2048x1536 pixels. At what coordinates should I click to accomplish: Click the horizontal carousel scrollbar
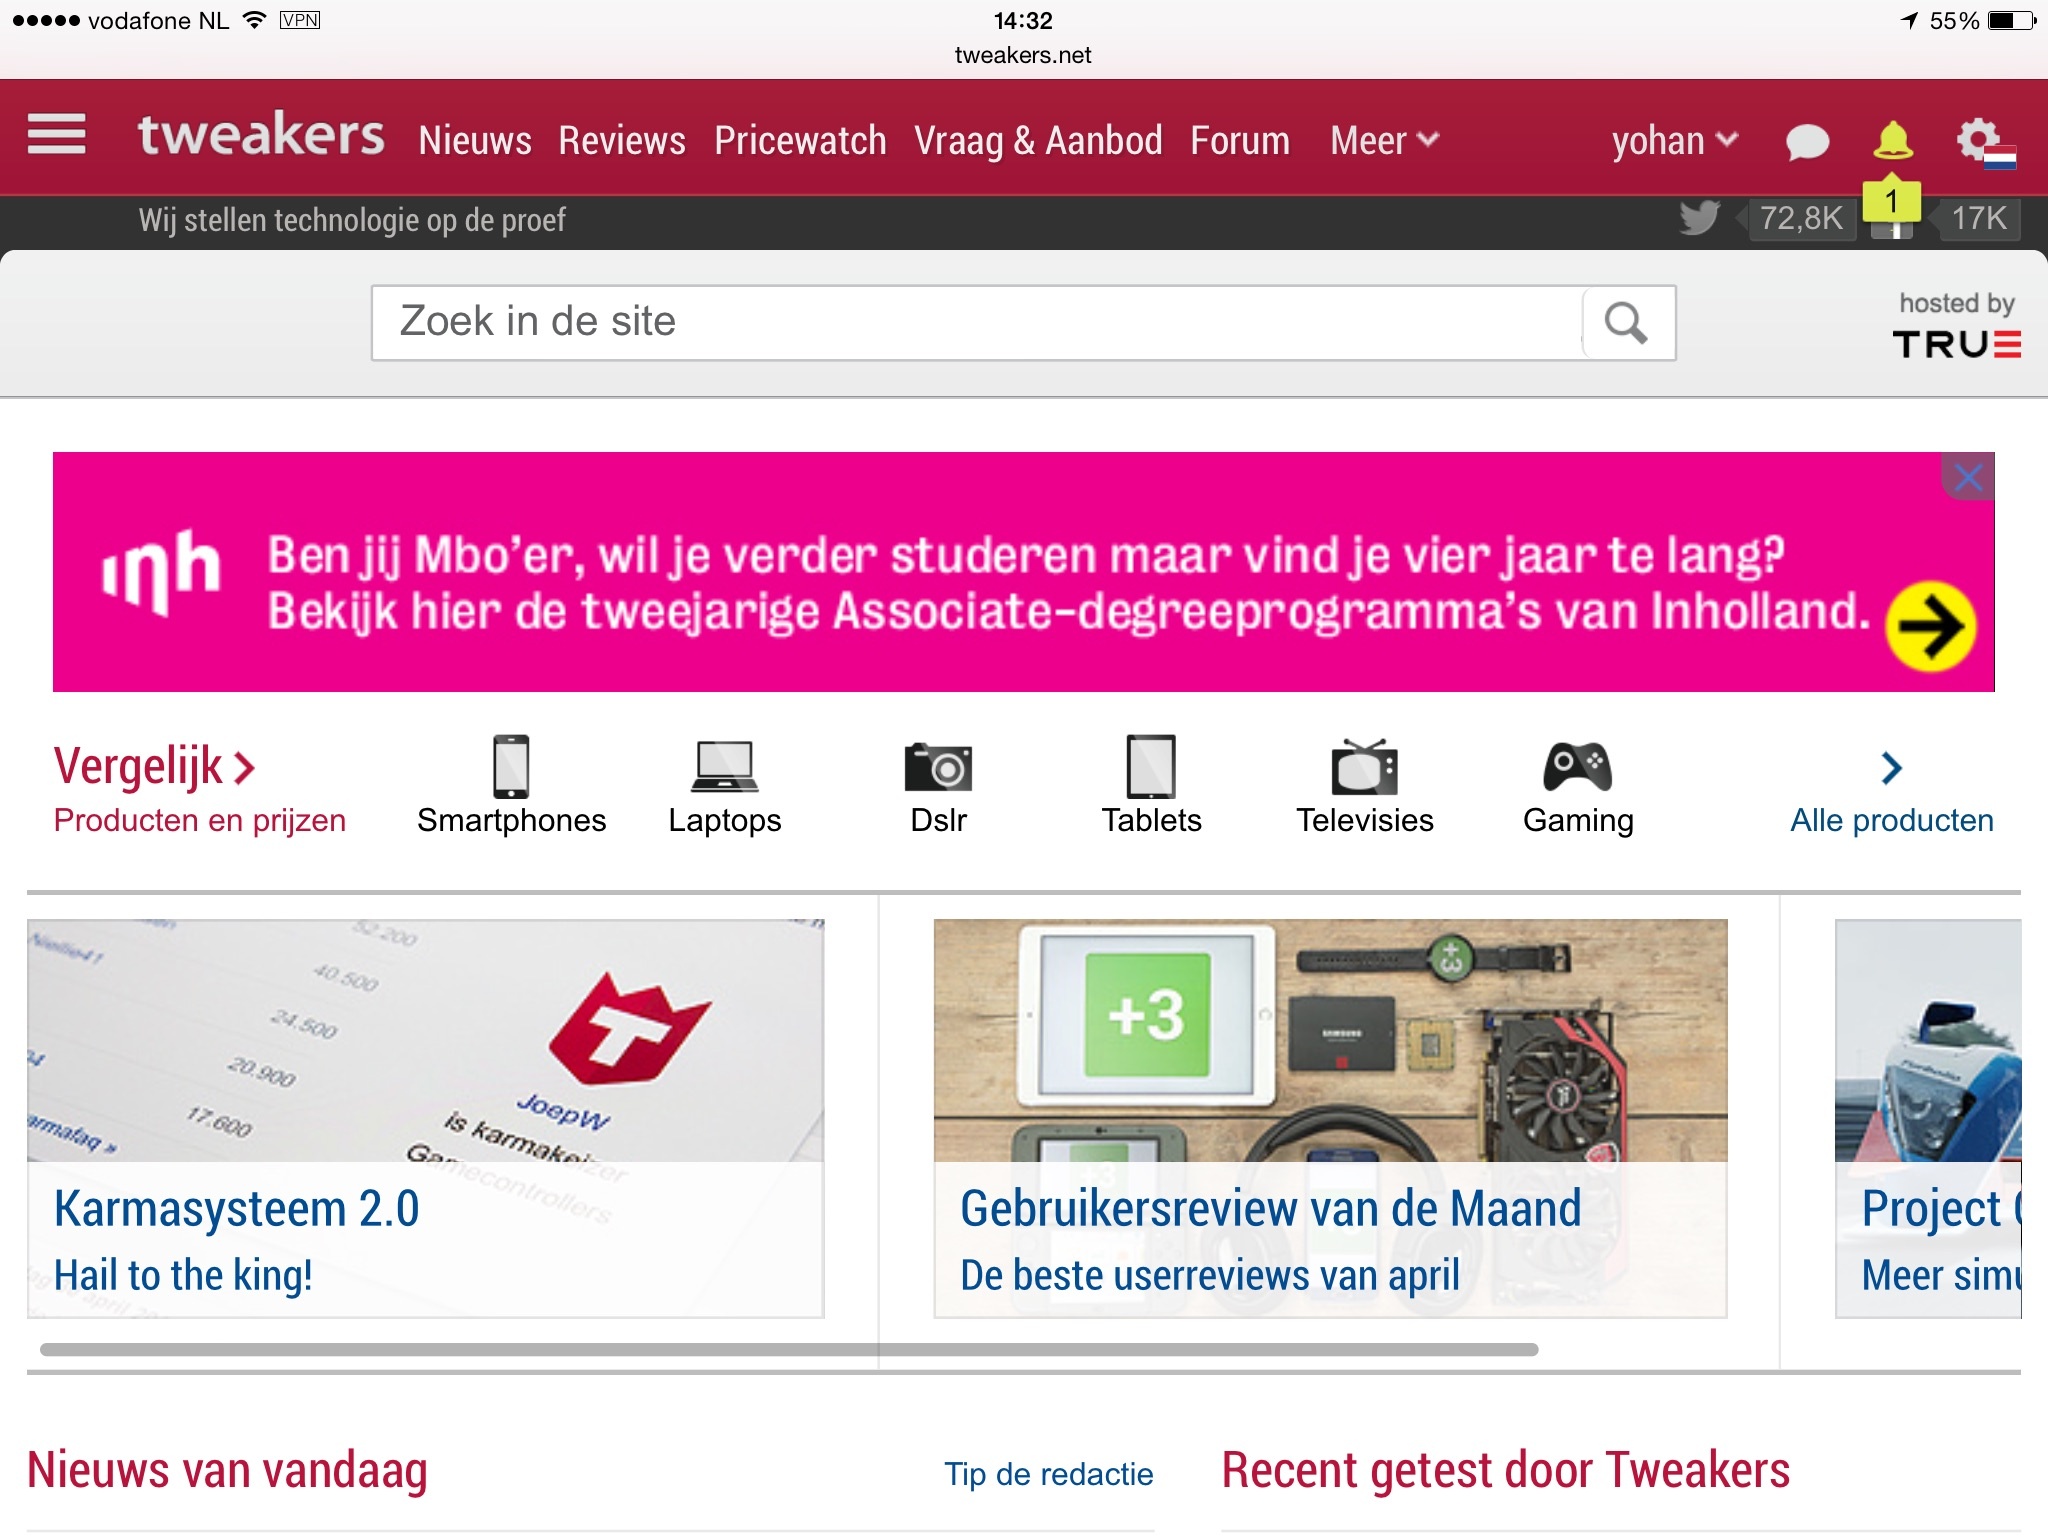[788, 1349]
